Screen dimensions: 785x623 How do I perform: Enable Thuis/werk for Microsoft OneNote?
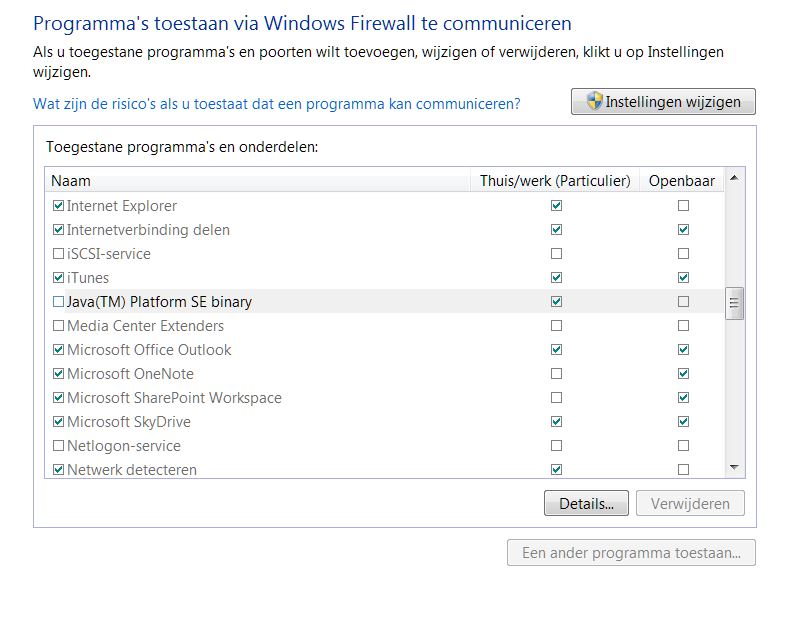(x=556, y=374)
